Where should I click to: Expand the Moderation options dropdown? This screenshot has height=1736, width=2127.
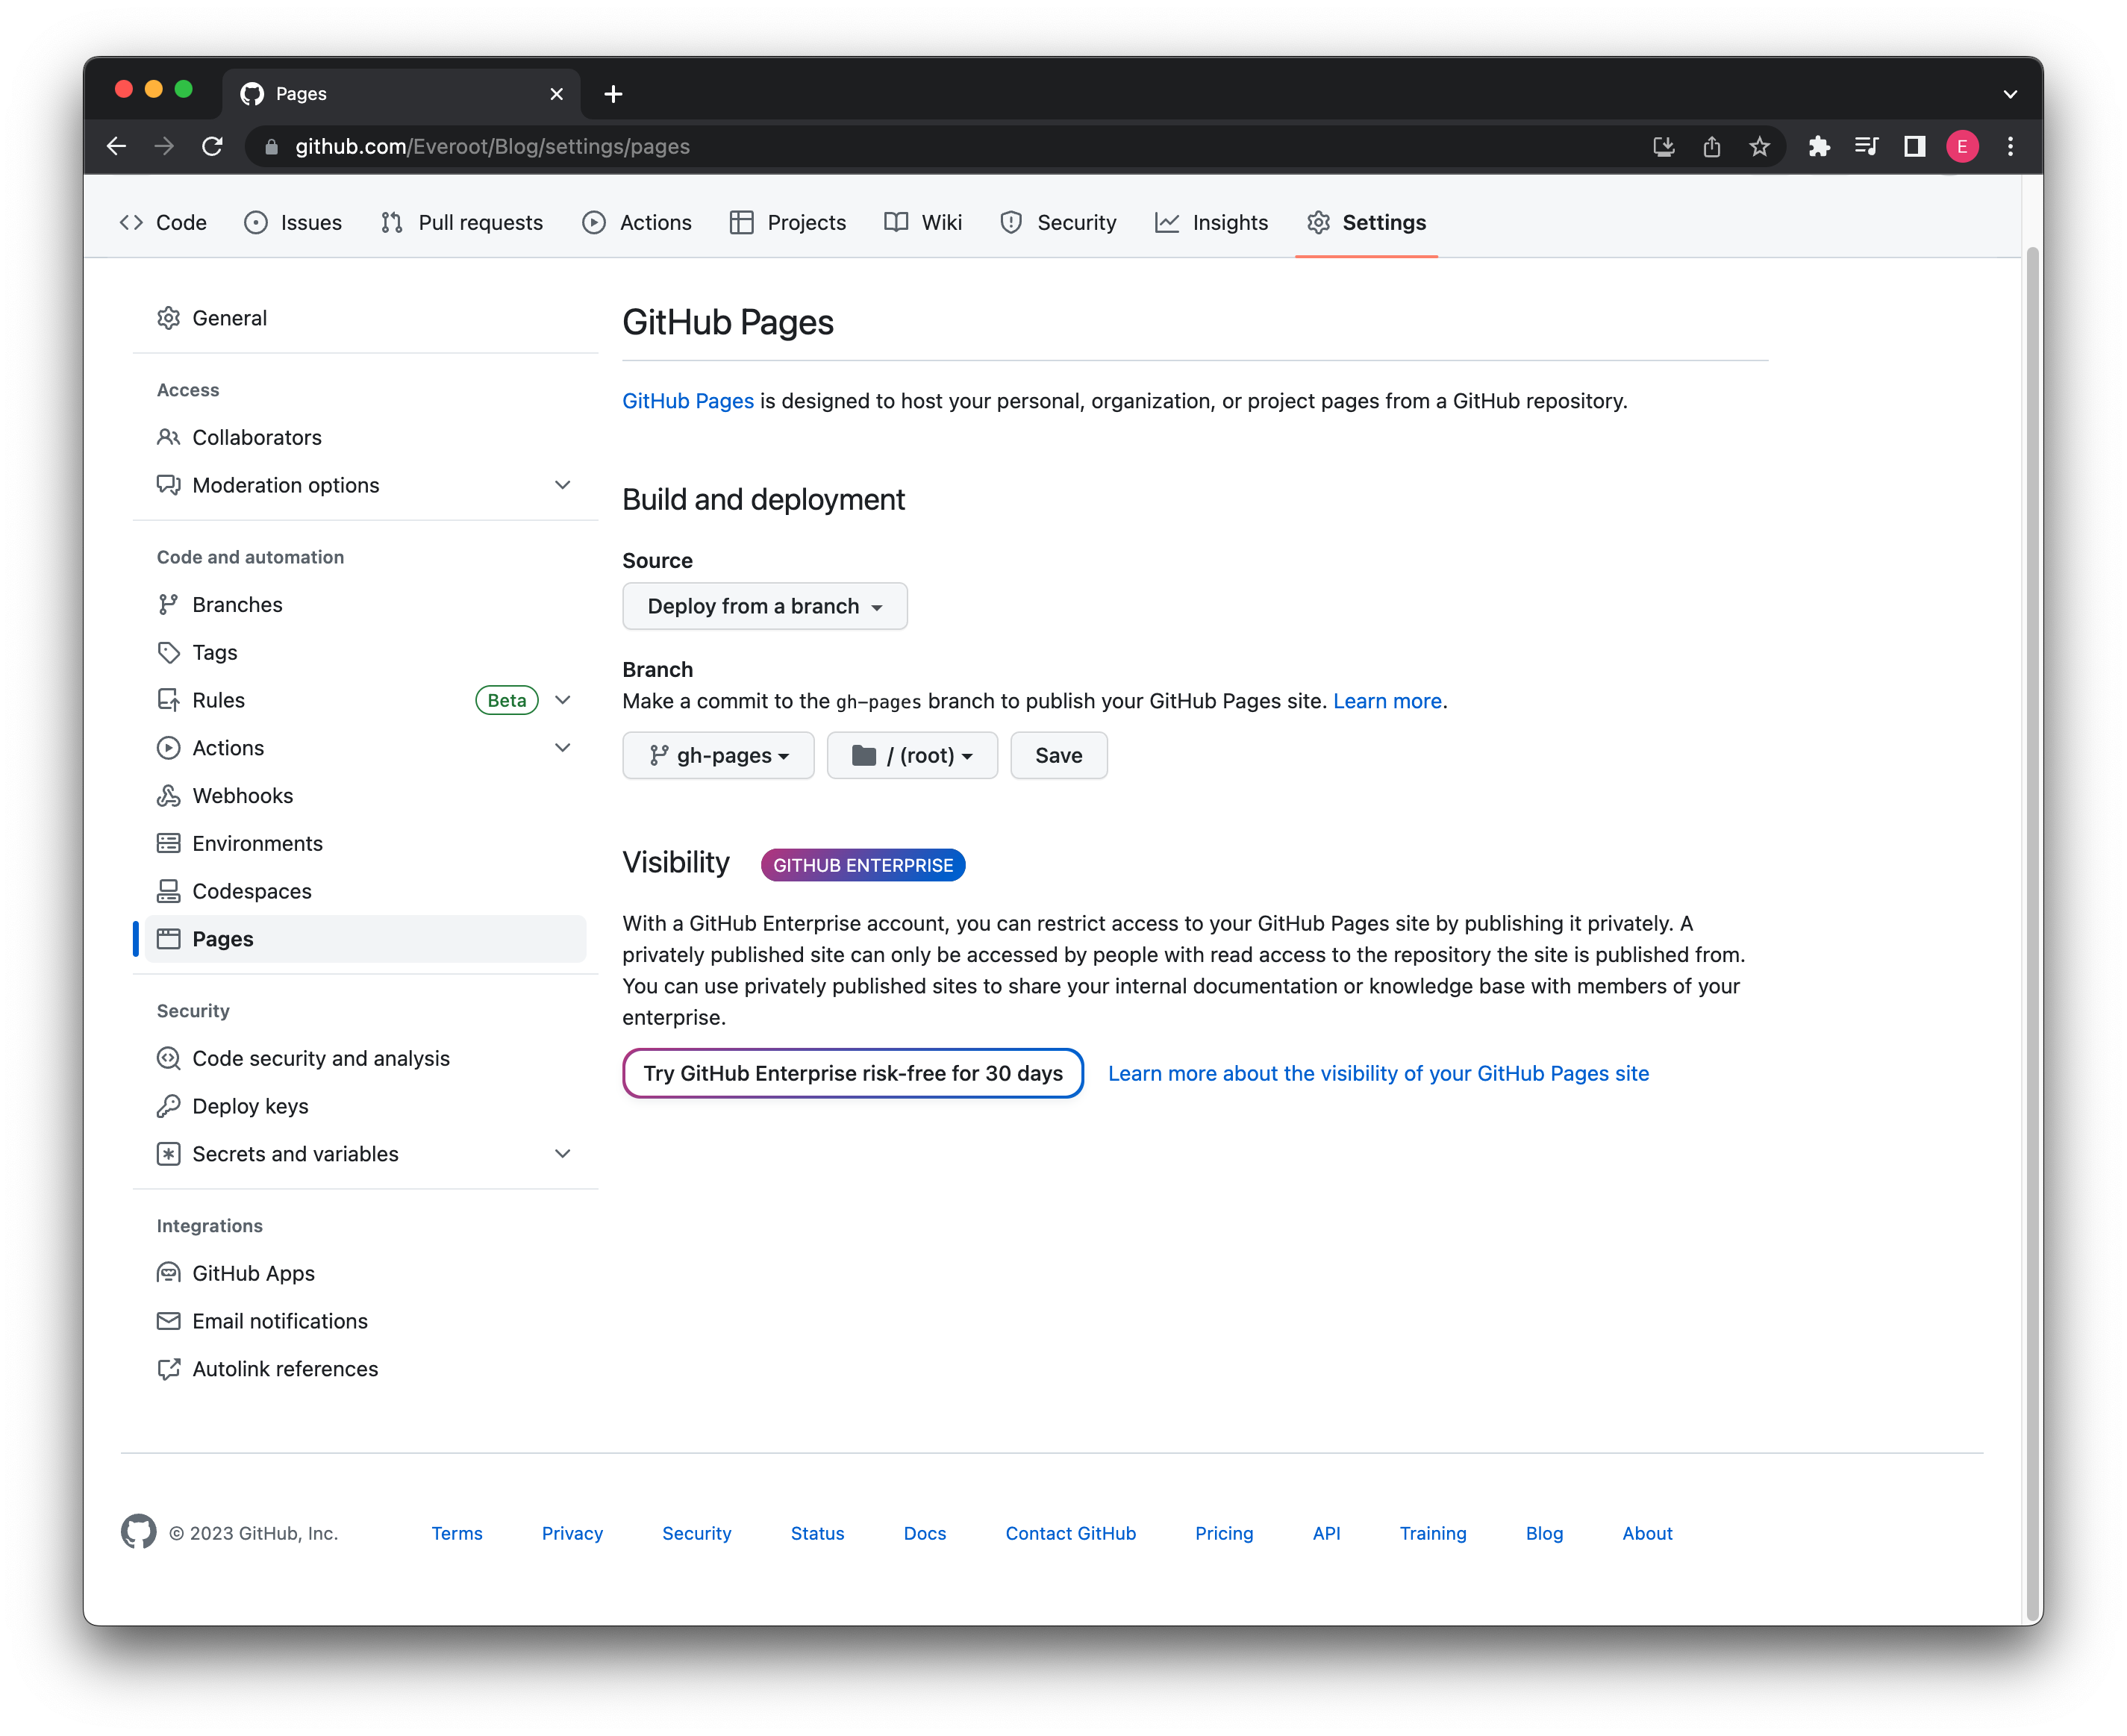(x=562, y=484)
